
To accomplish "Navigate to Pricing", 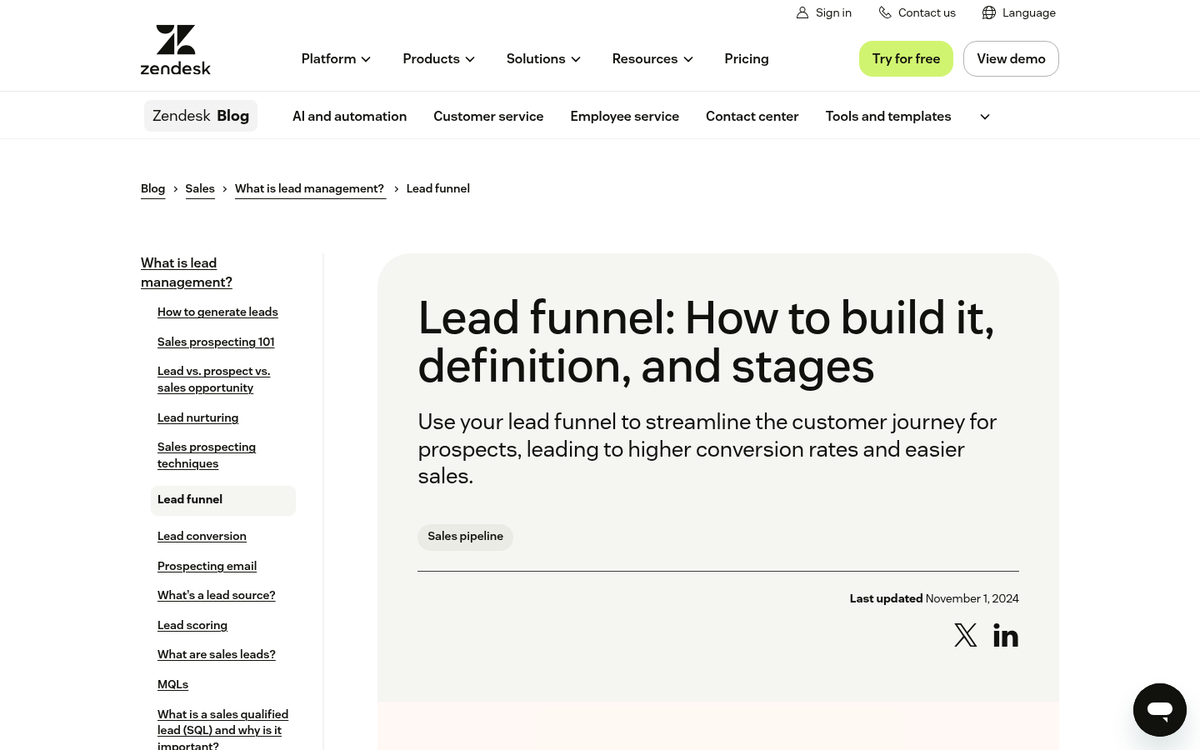I will [746, 59].
